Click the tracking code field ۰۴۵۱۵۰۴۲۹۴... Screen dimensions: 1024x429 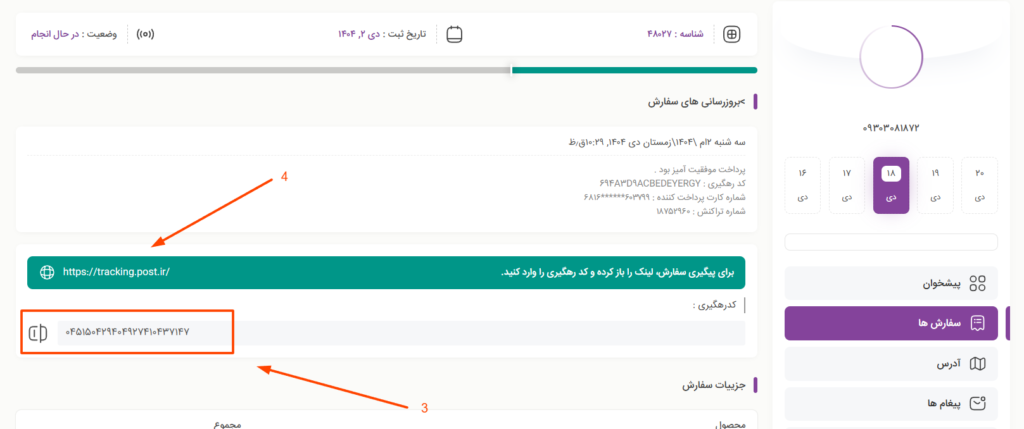(x=401, y=333)
